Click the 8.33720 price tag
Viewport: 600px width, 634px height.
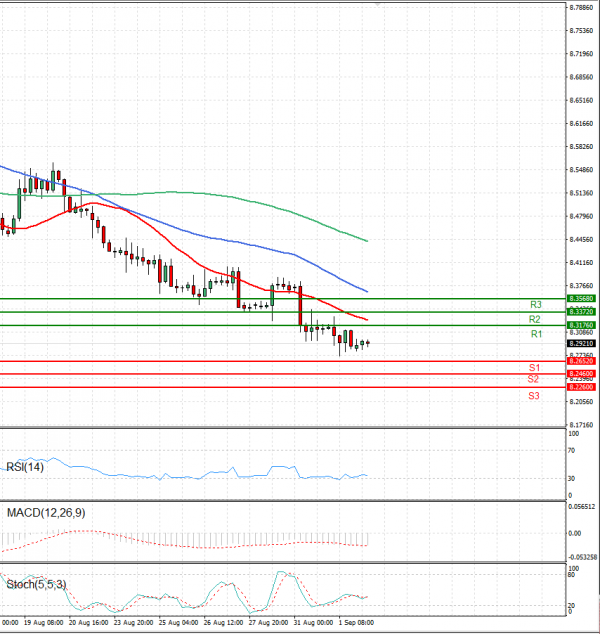pyautogui.click(x=581, y=311)
